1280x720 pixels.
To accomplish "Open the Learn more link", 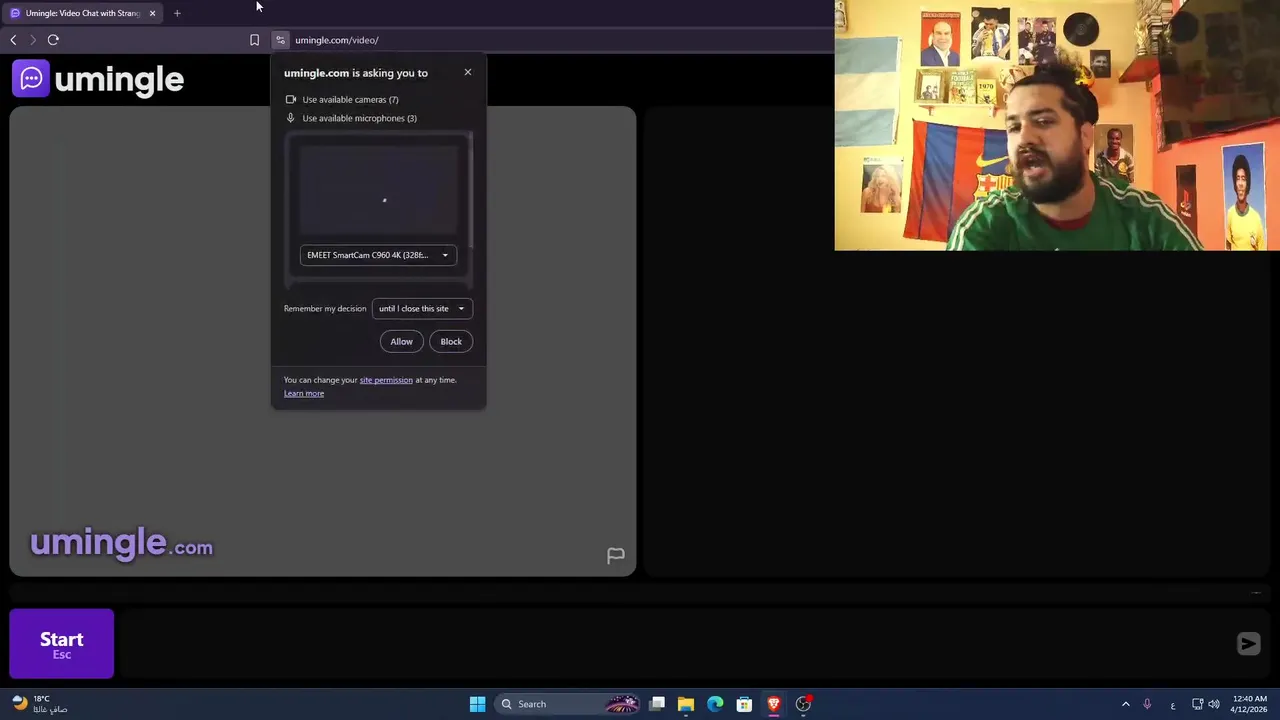I will (304, 393).
